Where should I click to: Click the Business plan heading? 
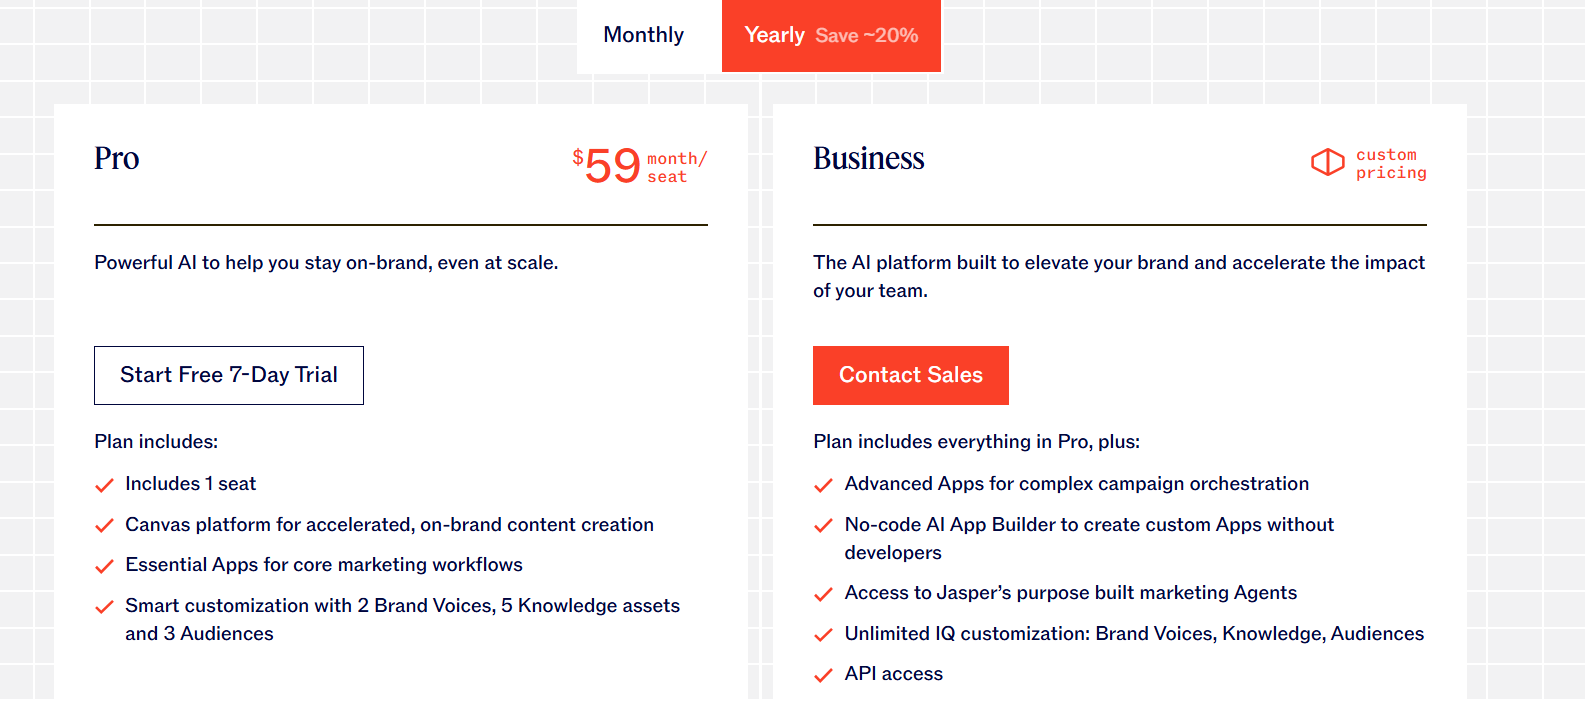click(868, 159)
